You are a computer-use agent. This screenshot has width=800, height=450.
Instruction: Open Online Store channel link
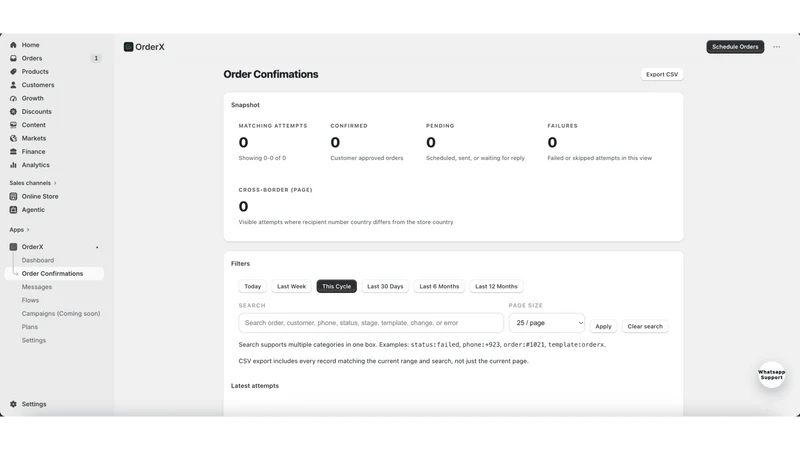tap(40, 196)
